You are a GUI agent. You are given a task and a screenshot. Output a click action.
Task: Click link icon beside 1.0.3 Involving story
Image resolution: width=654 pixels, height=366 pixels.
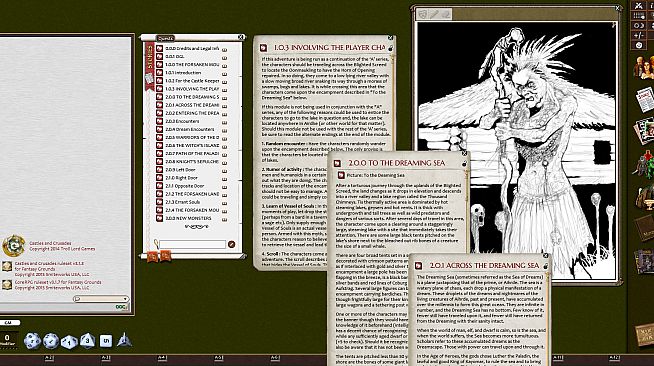(x=159, y=89)
